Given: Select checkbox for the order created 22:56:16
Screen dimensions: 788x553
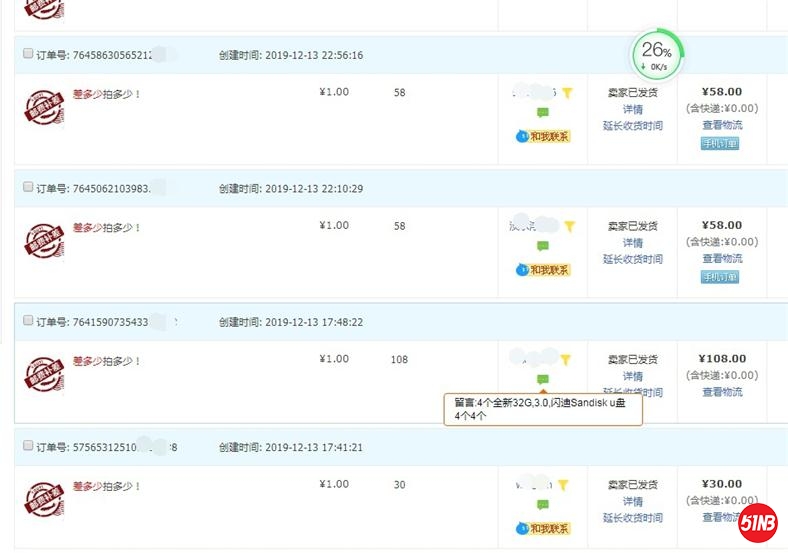Looking at the screenshot, I should click(x=28, y=54).
